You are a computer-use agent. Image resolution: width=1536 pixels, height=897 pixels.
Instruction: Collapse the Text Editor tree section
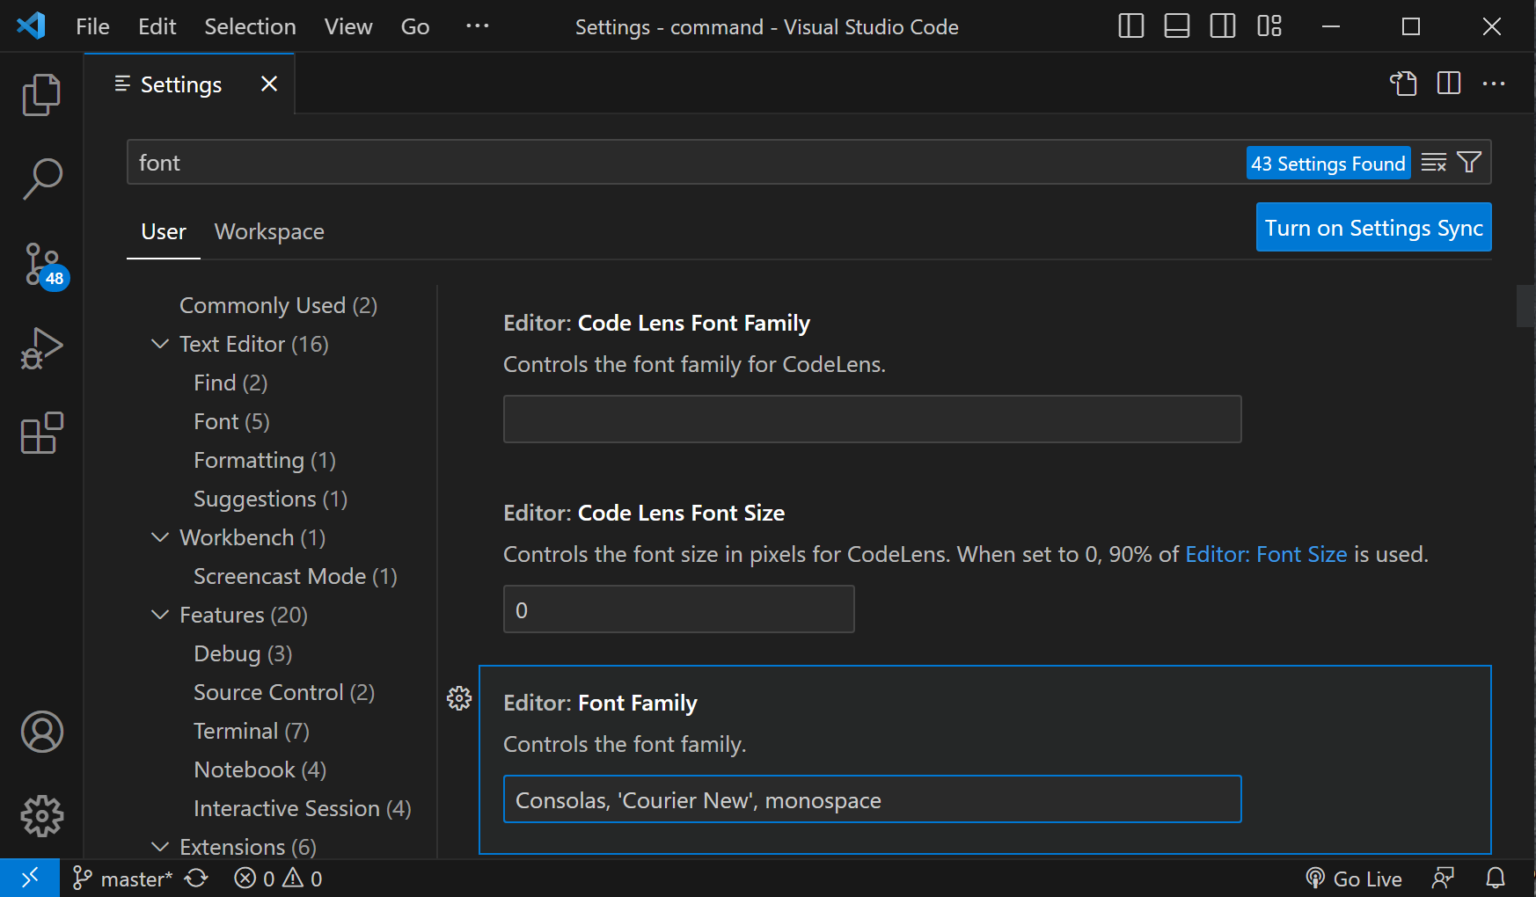coord(160,344)
